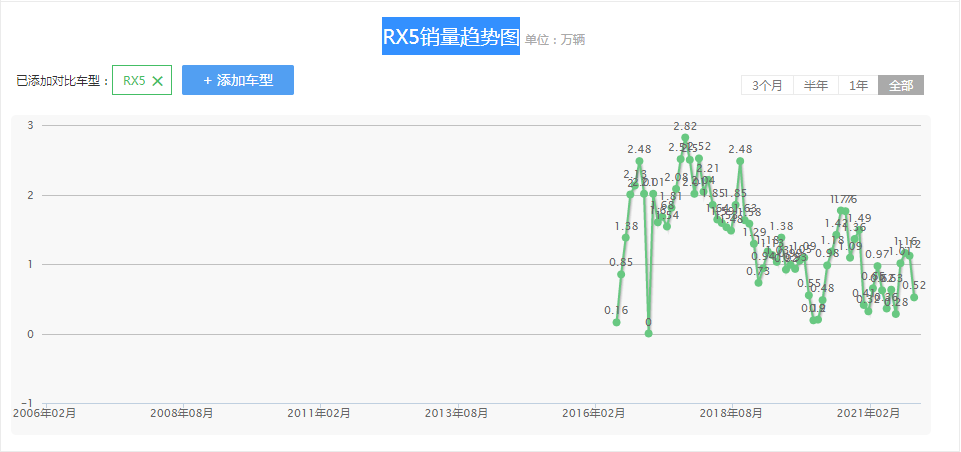
Task: Click the x-axis label 2006年02月
Action: (x=45, y=413)
